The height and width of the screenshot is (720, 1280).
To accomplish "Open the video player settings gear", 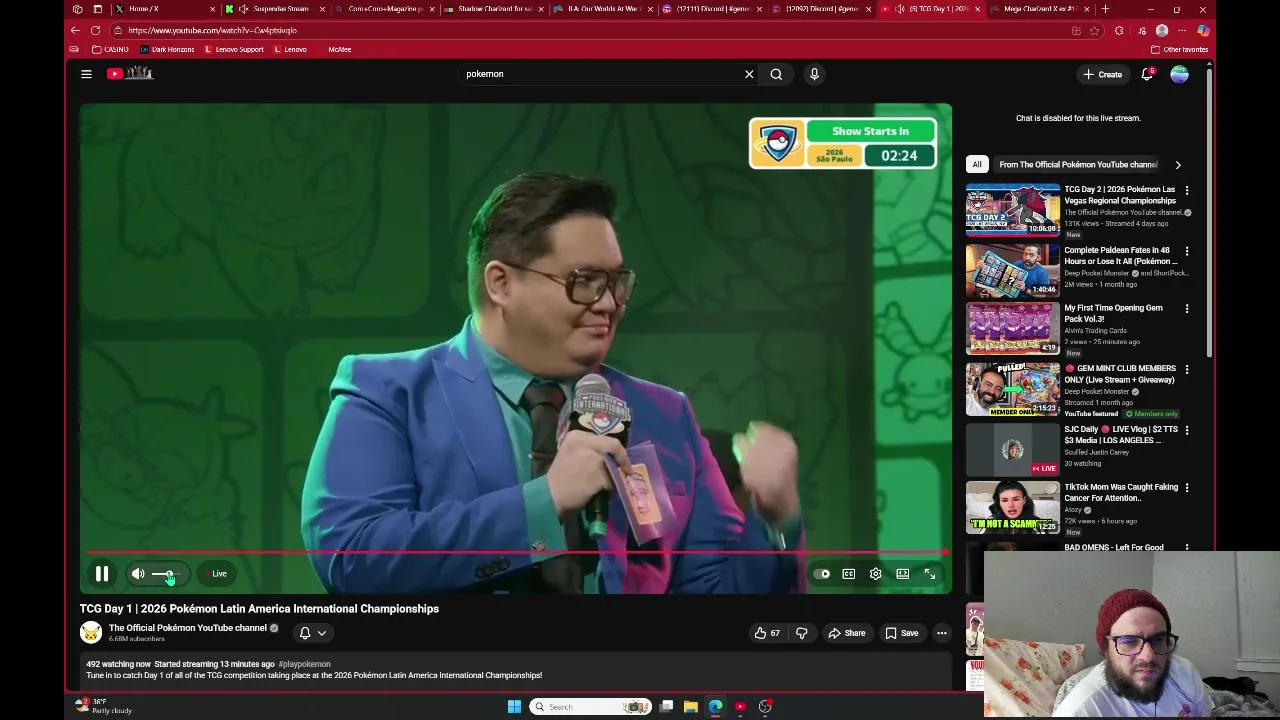I will click(x=876, y=574).
